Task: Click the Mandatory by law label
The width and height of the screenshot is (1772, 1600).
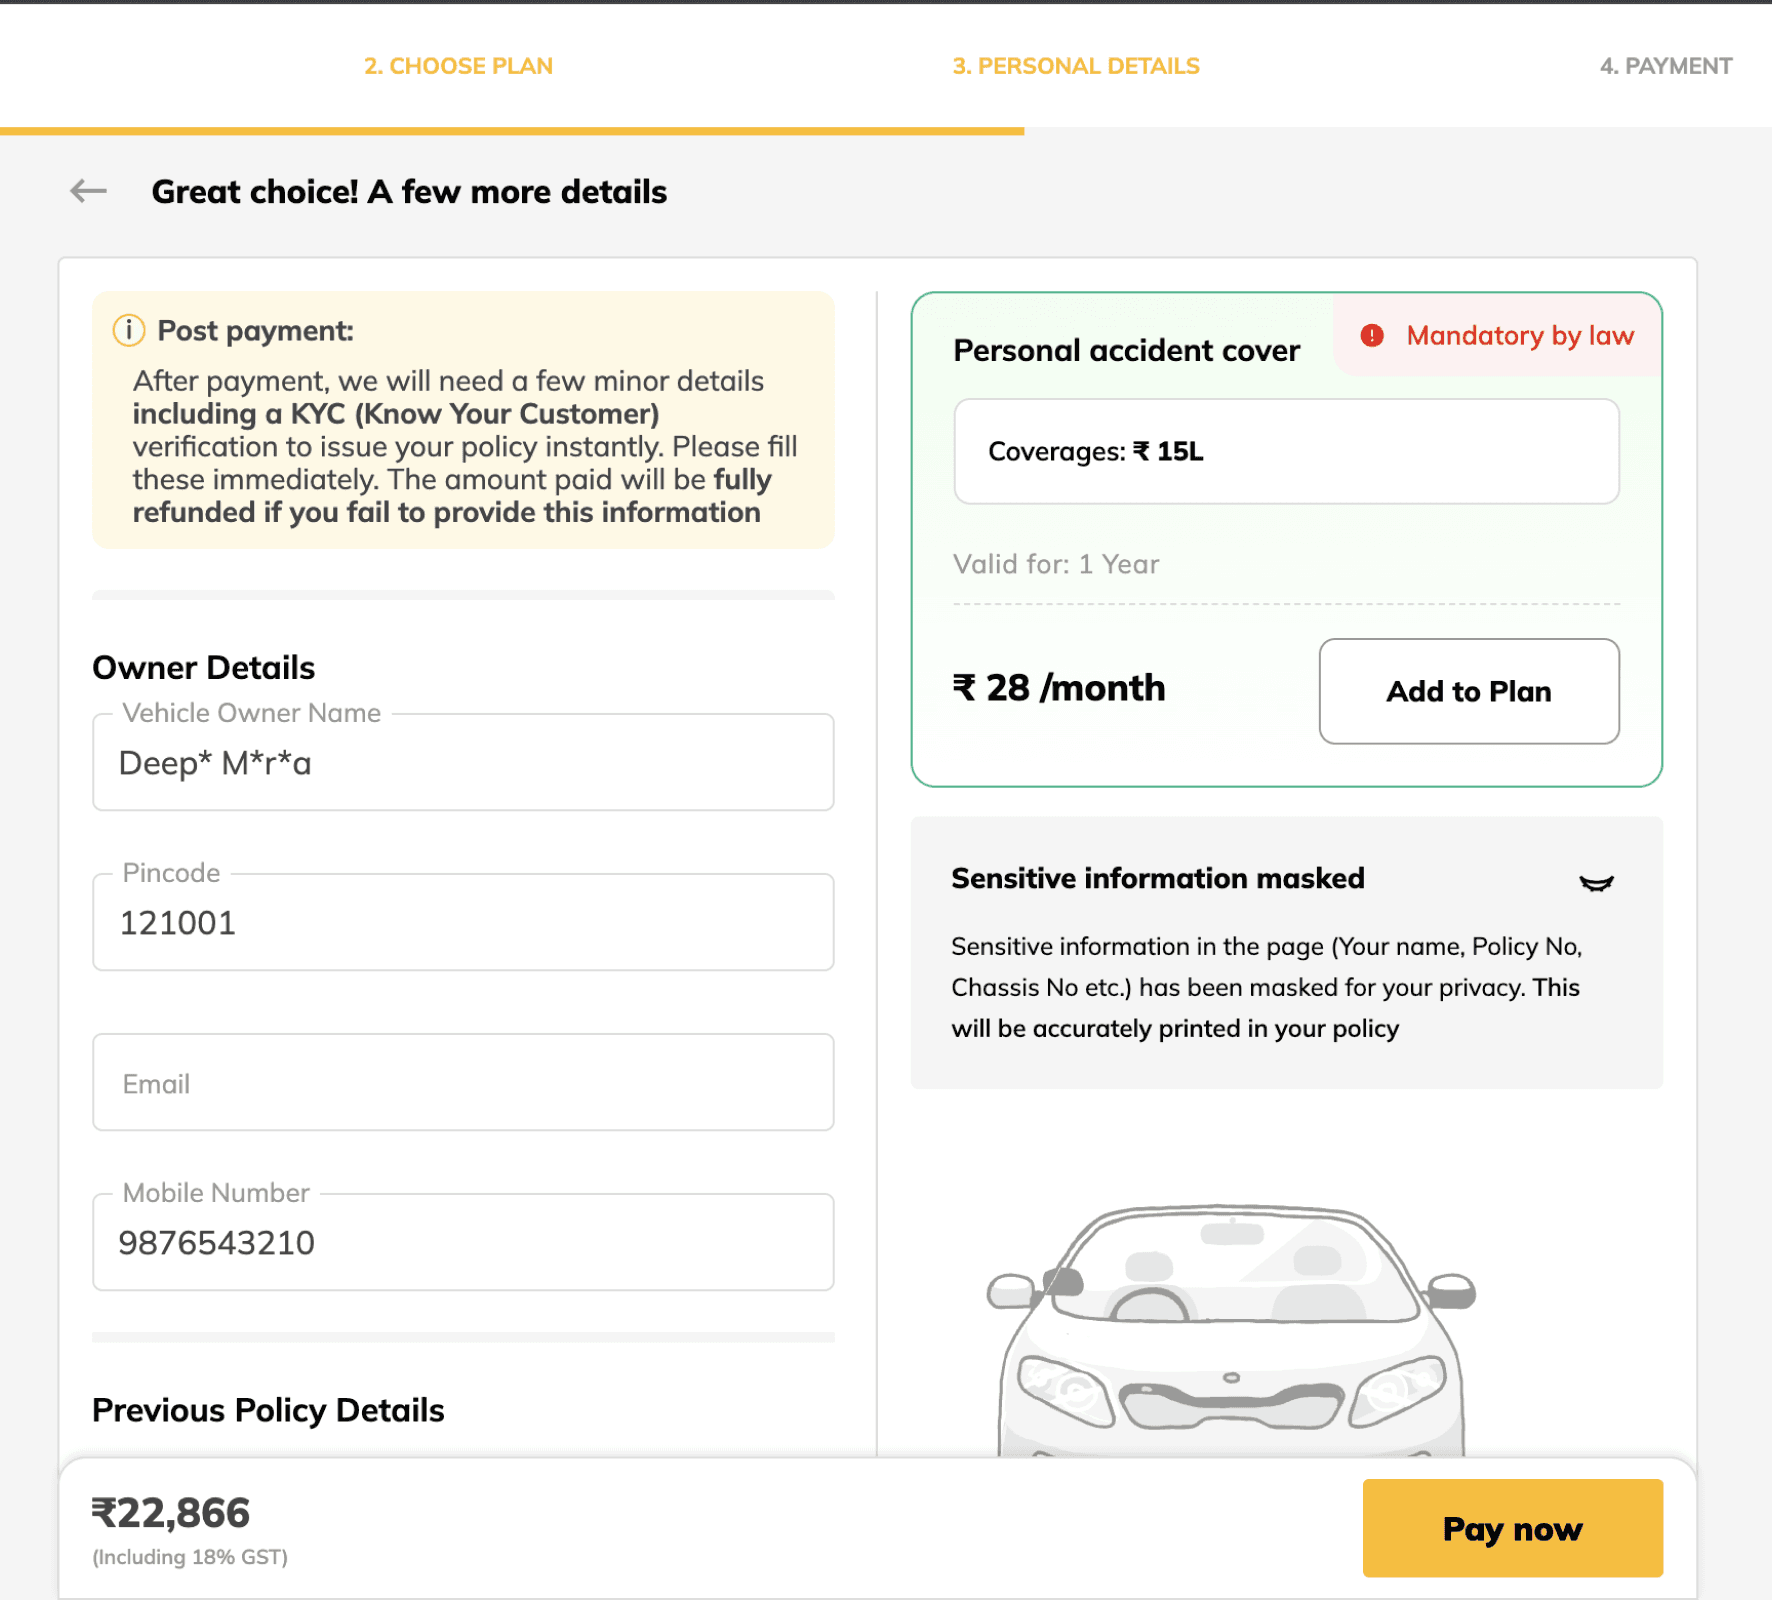Action: (1520, 336)
